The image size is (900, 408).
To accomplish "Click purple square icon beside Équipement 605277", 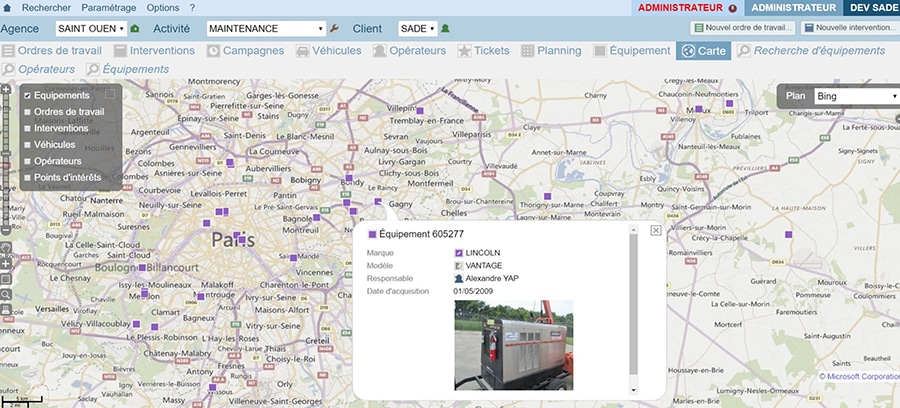I will (373, 234).
